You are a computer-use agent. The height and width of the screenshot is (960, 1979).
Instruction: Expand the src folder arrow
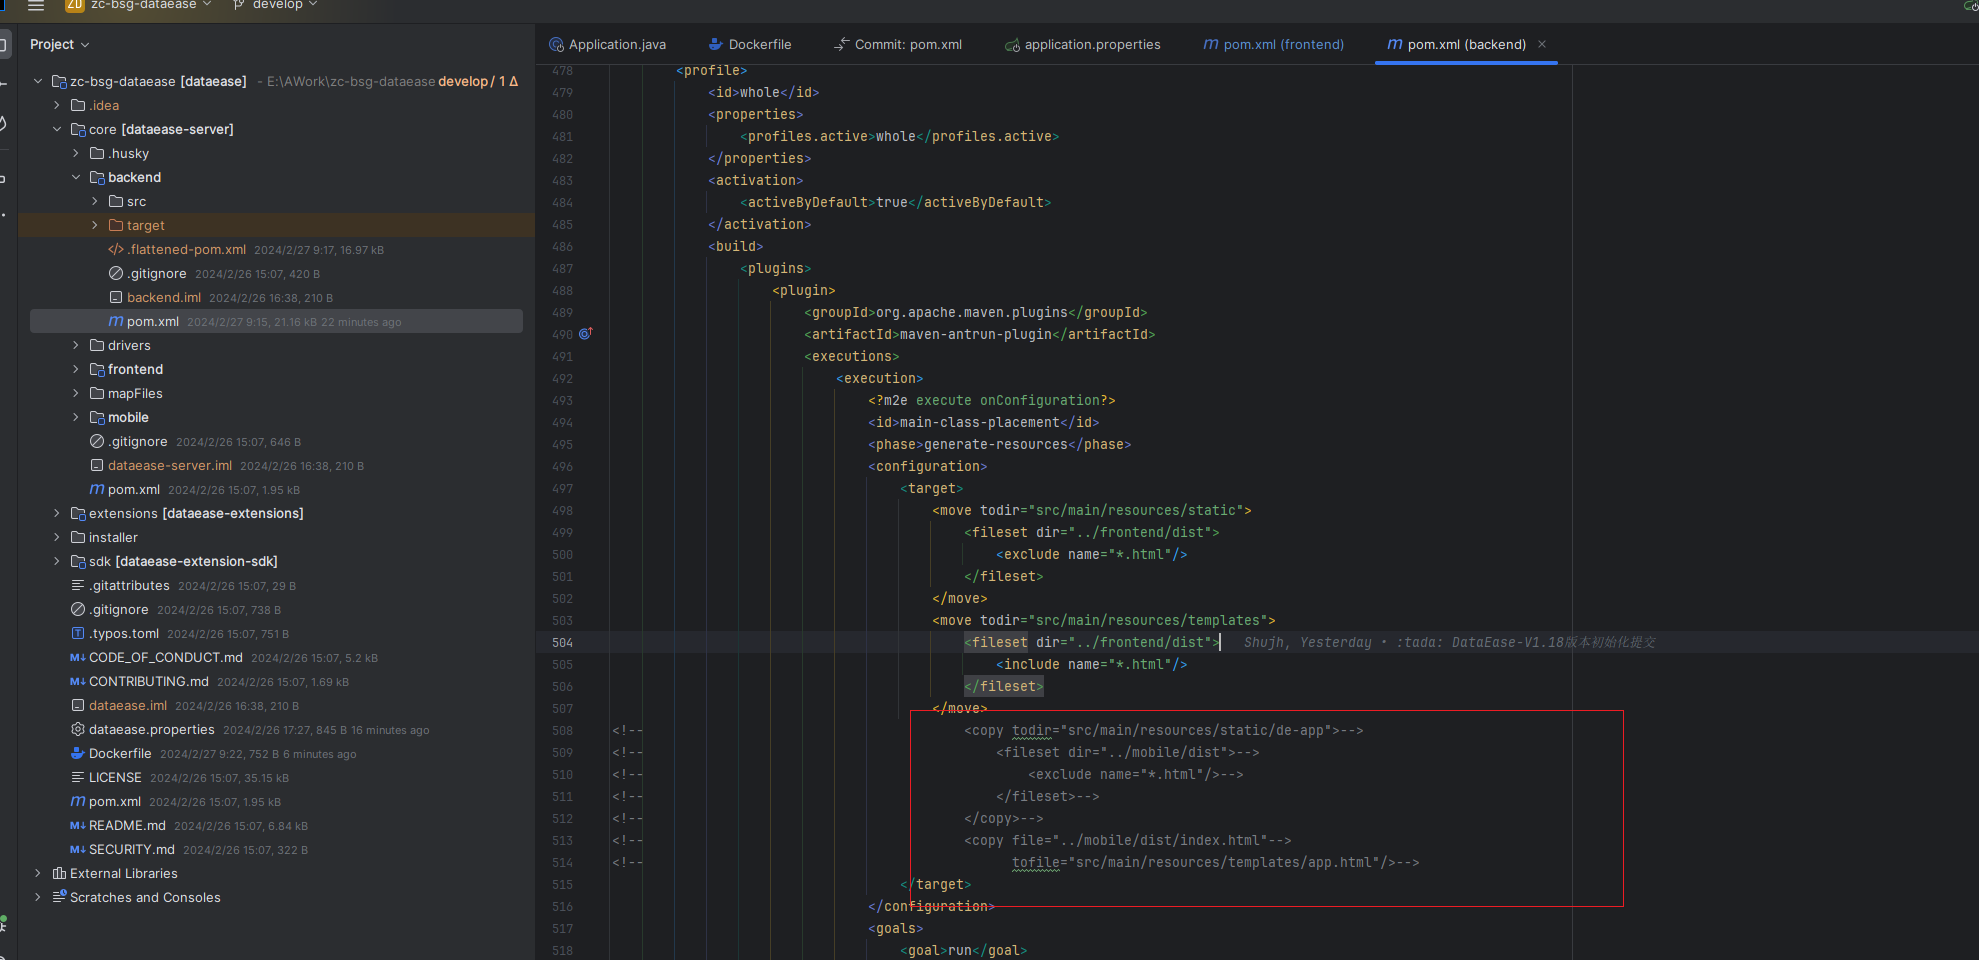click(95, 201)
